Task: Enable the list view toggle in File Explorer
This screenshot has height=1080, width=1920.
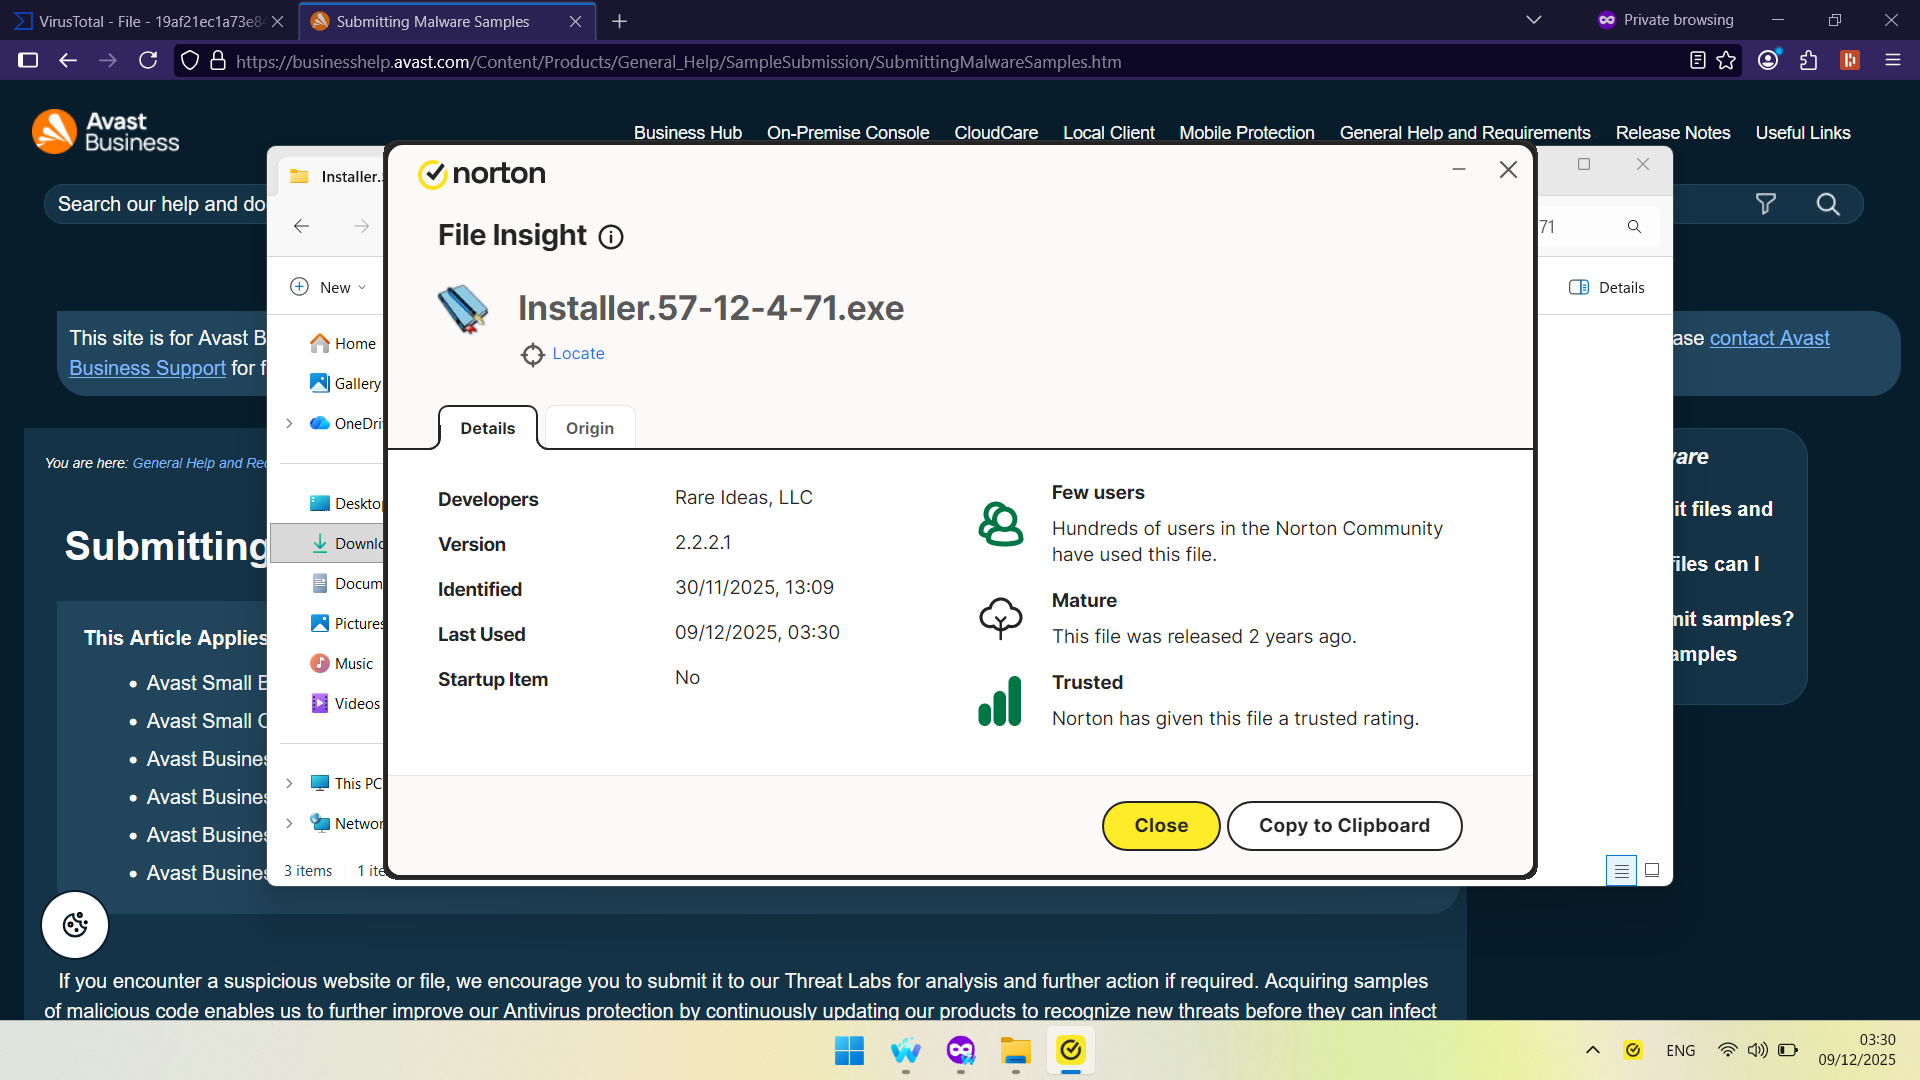Action: tap(1620, 870)
